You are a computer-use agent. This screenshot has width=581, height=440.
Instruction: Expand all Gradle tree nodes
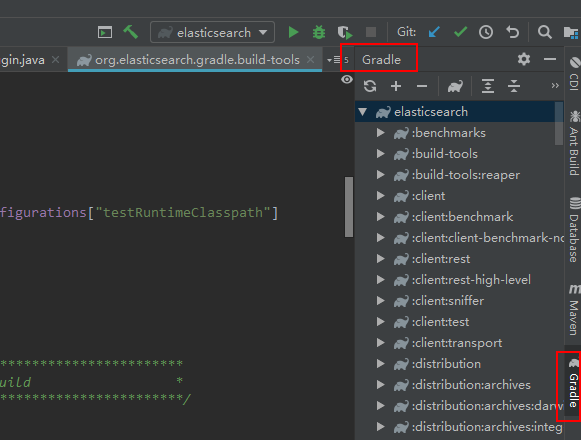click(x=488, y=86)
